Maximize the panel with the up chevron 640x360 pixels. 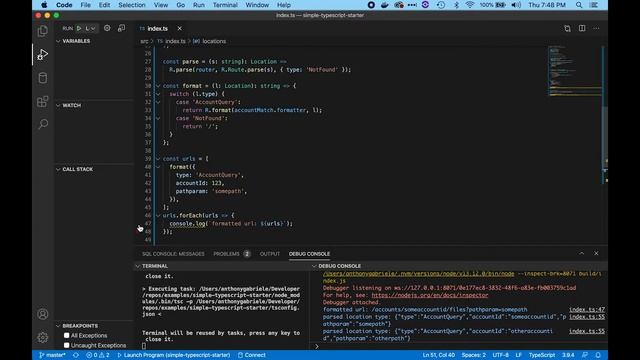click(582, 253)
